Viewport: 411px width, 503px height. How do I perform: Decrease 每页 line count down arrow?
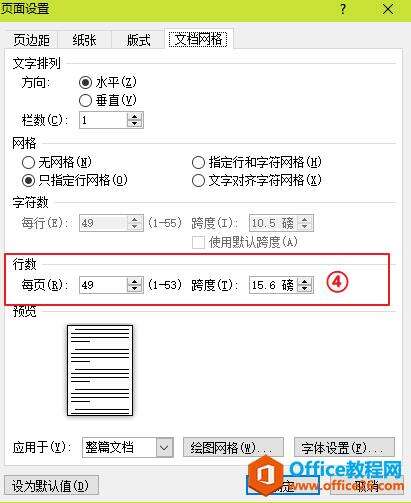135,289
